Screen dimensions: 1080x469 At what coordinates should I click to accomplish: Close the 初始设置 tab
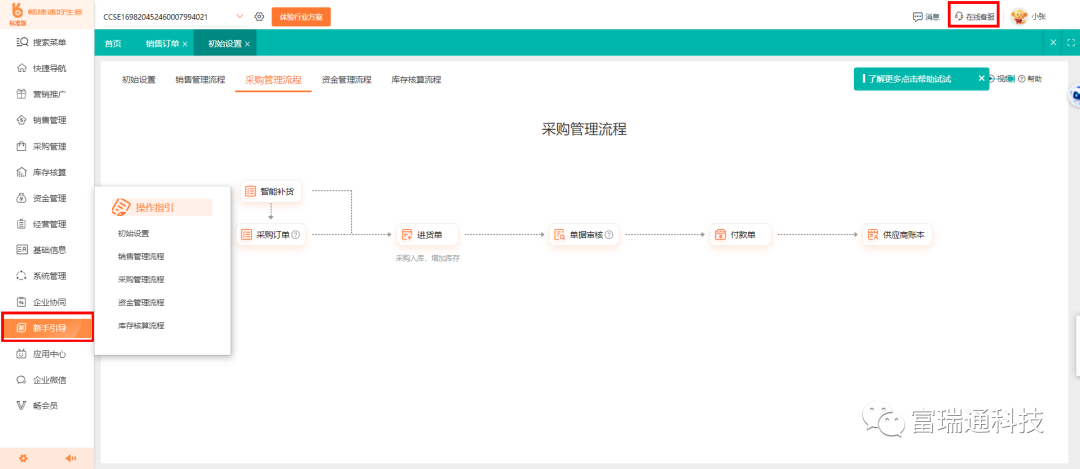point(247,44)
